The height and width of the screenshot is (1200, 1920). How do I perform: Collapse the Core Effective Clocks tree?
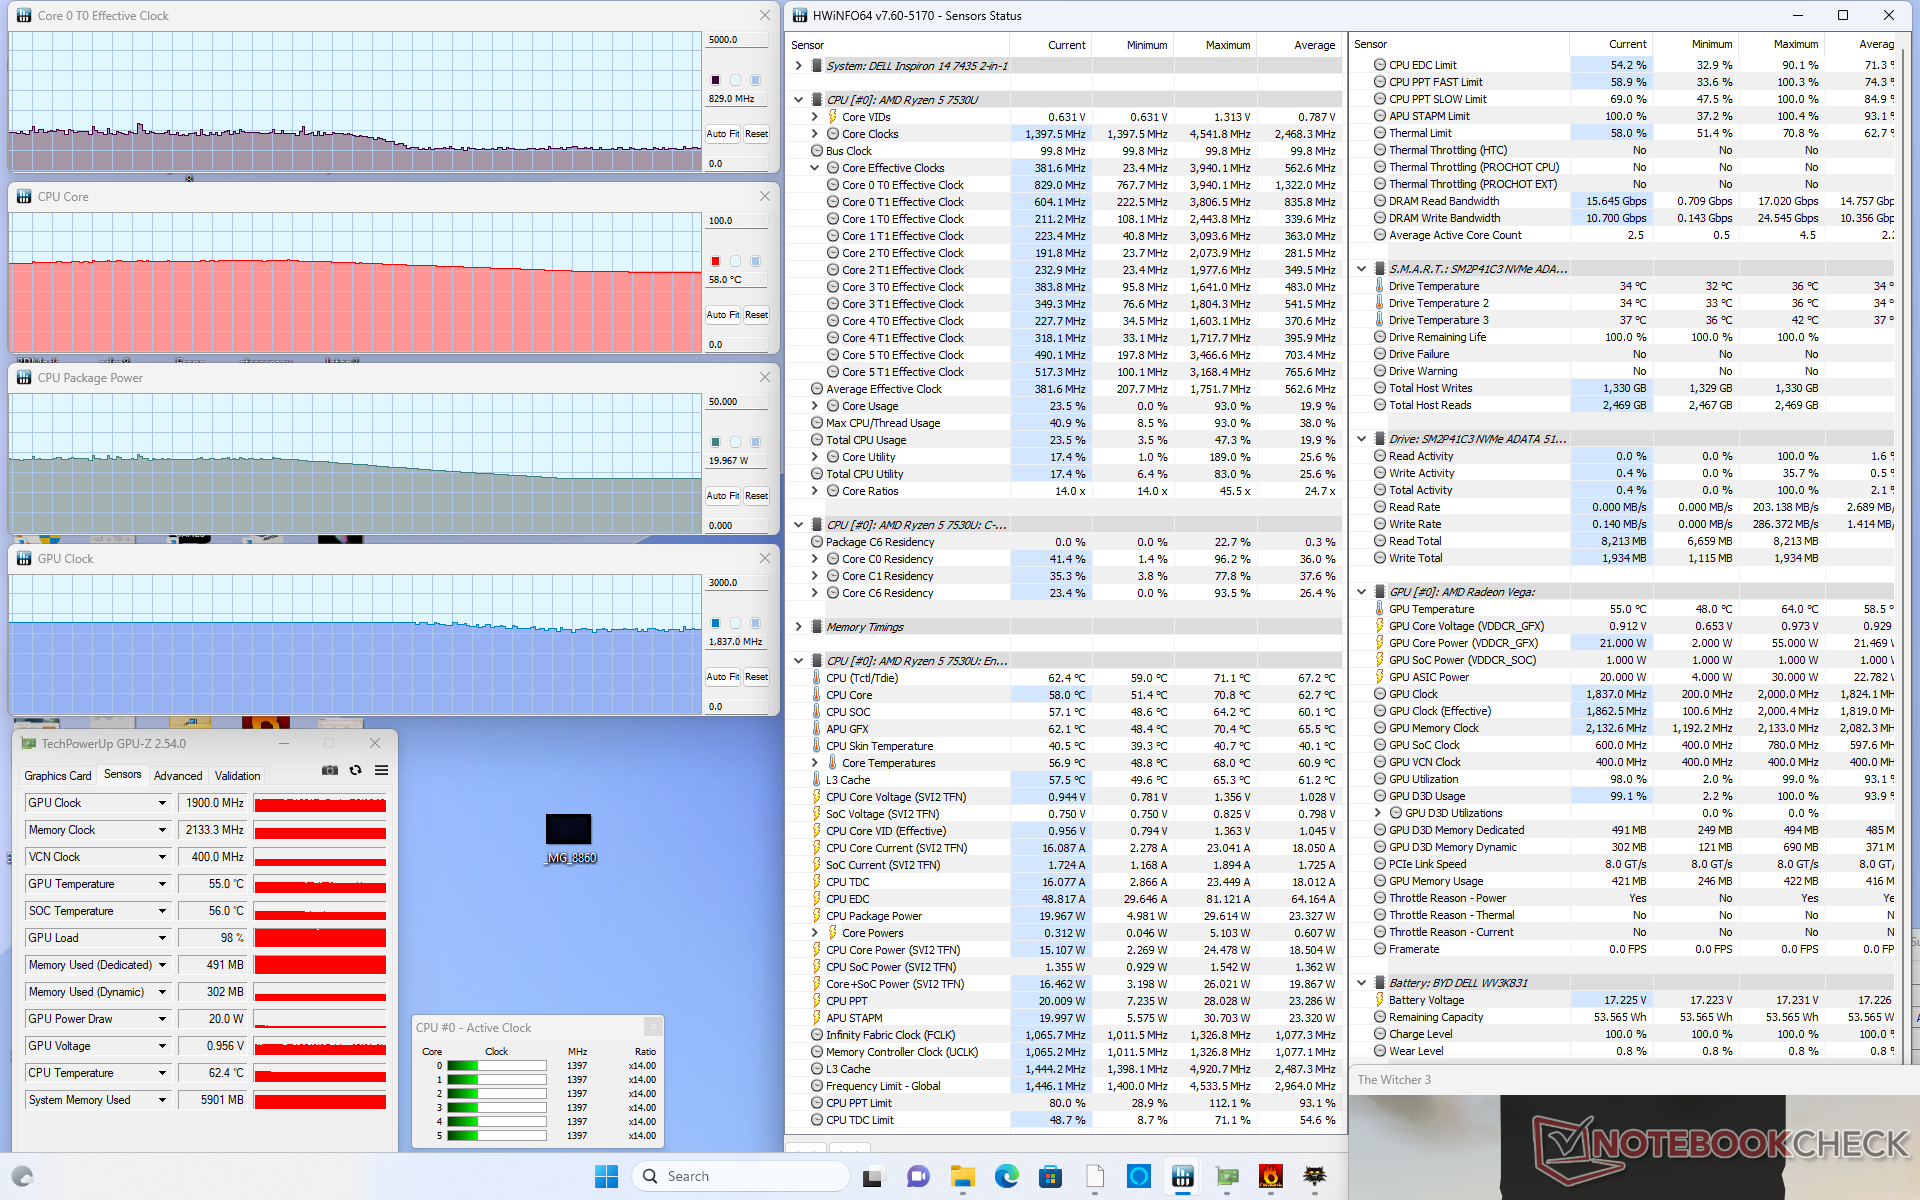815,168
